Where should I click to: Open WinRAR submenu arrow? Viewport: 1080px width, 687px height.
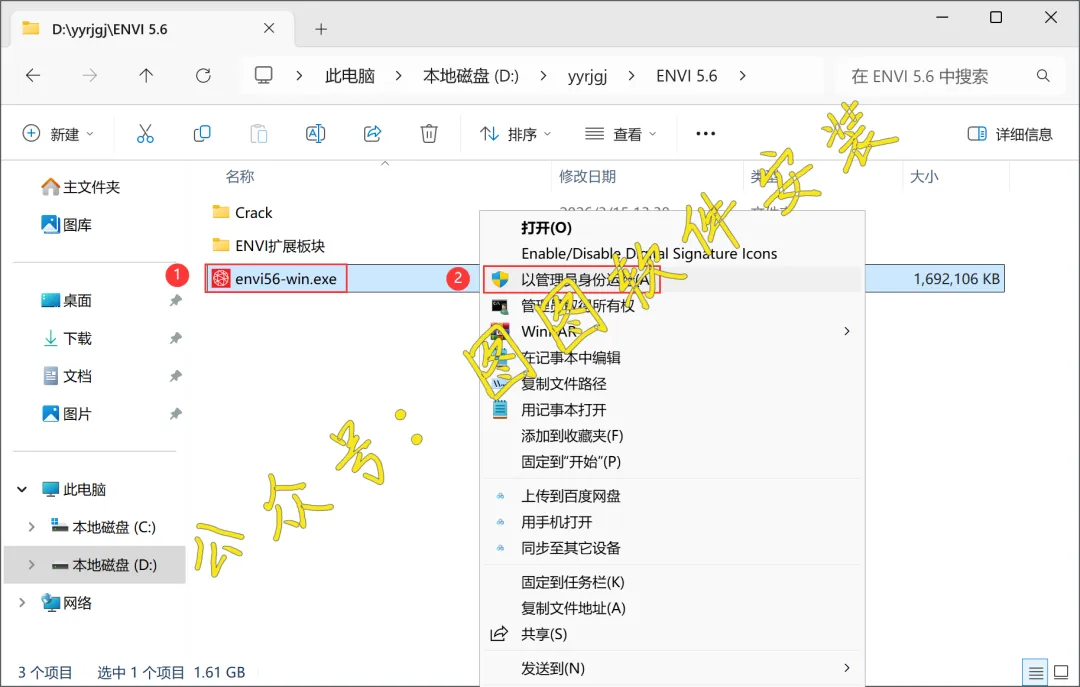(847, 331)
